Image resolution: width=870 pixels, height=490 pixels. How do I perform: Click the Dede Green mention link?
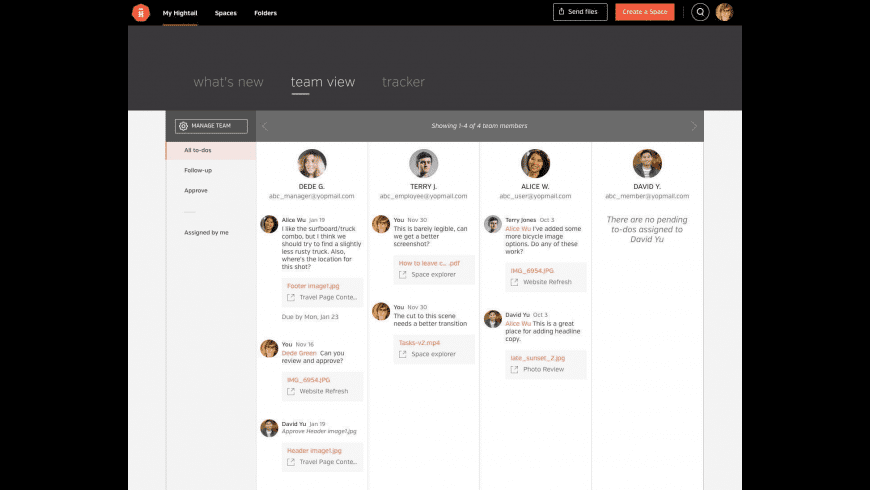pyautogui.click(x=299, y=353)
